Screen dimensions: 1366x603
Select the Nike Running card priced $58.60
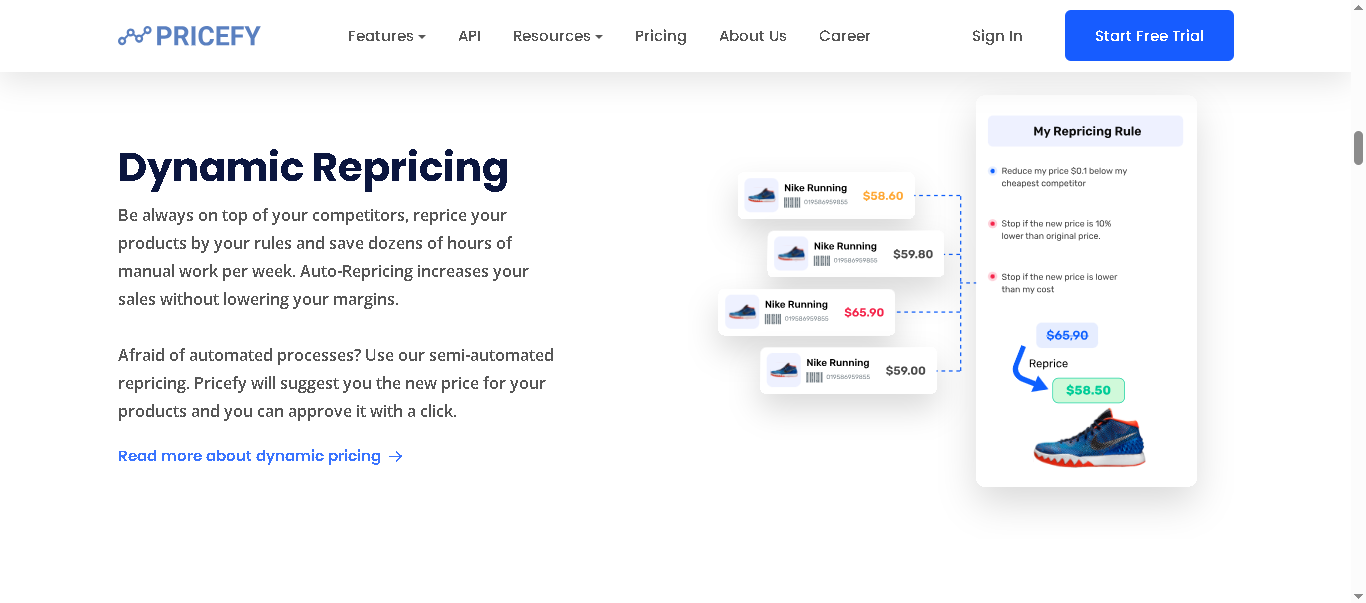tap(826, 195)
